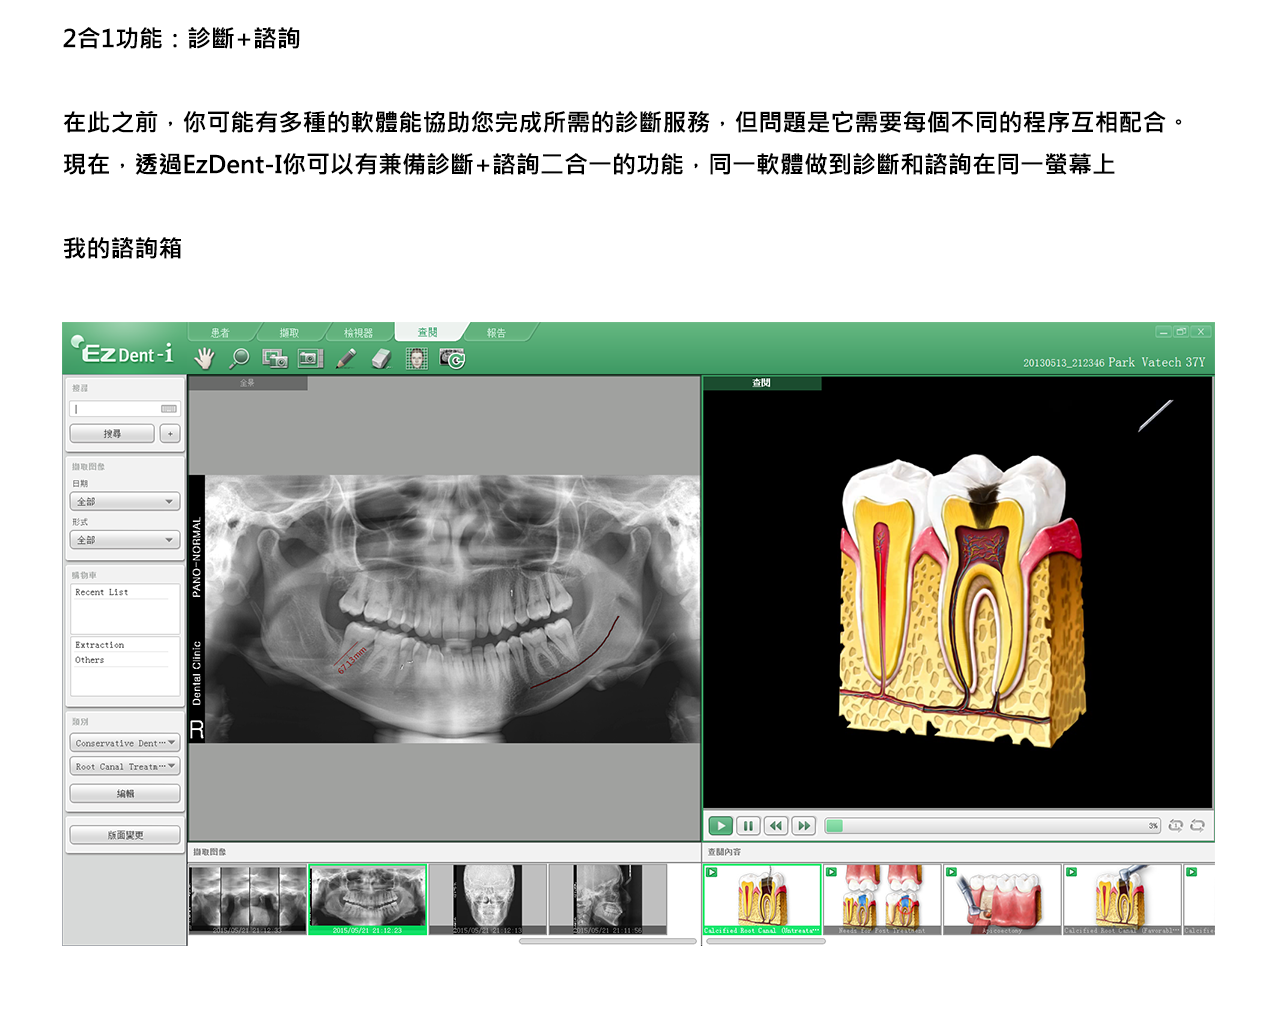Restore the EzDent-i window size

(1182, 332)
